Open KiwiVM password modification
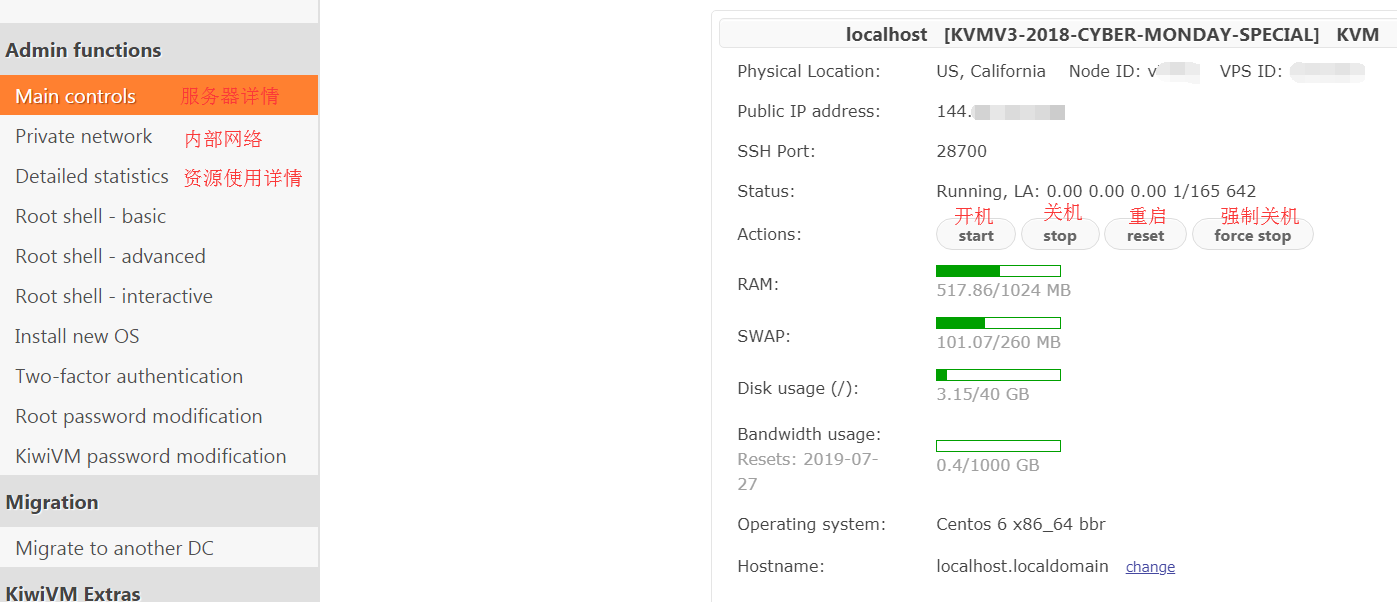Viewport: 1397px width, 602px height. [x=159, y=456]
